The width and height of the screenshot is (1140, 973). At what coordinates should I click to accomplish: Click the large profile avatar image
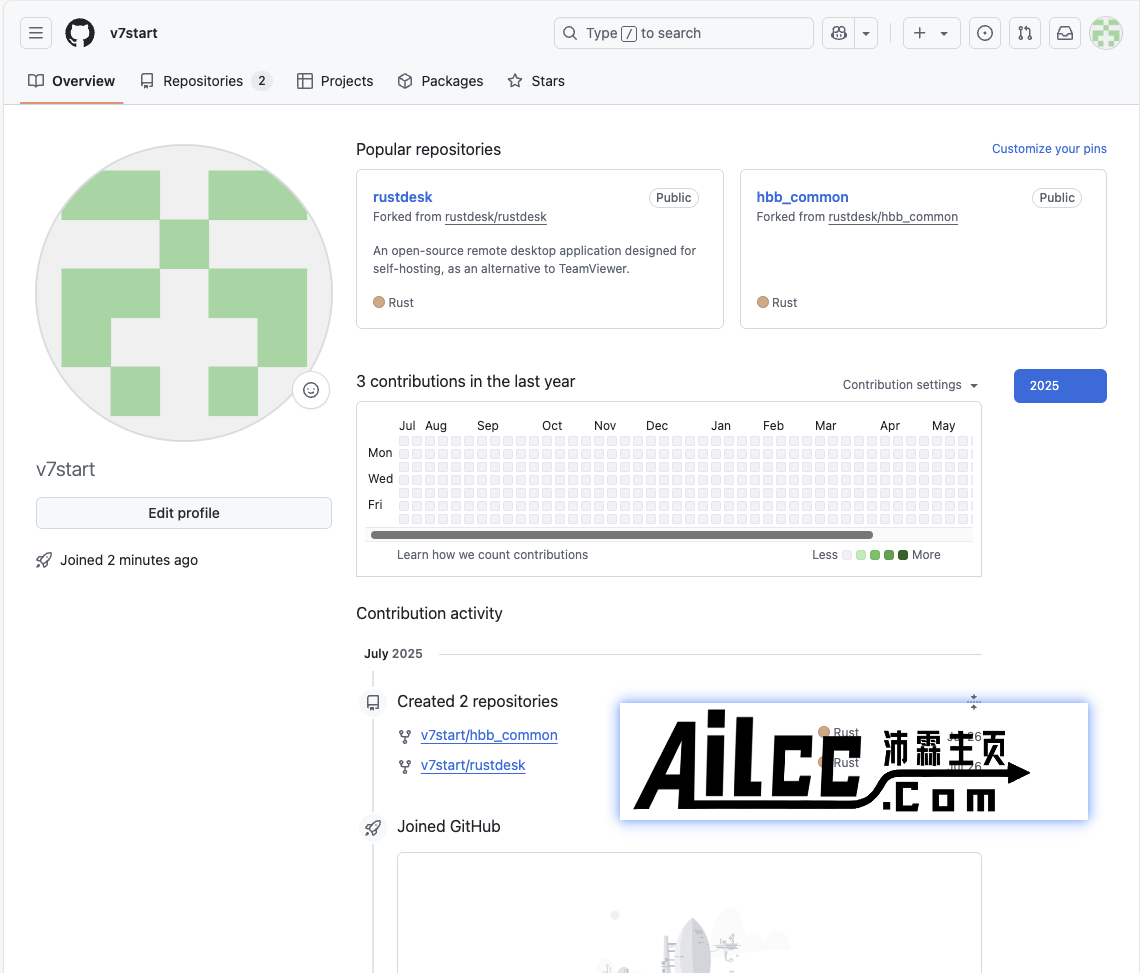184,293
